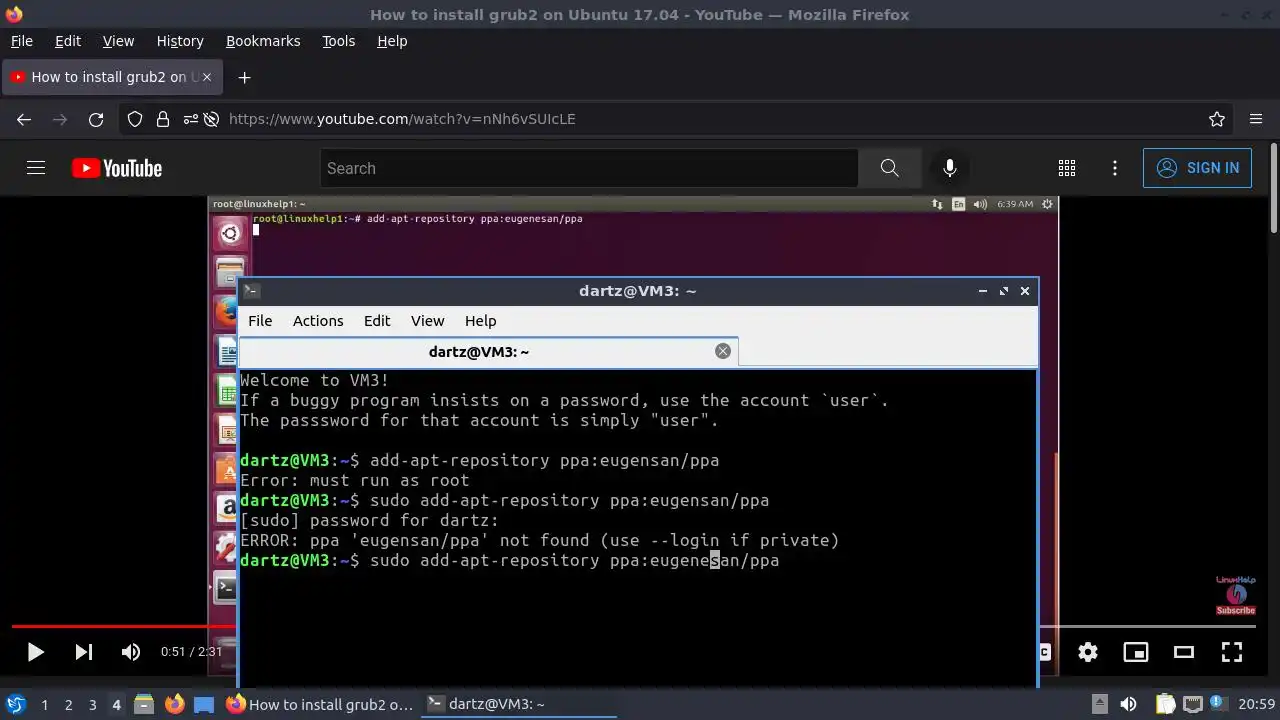Viewport: 1280px width, 720px height.
Task: Open Firefox Tools menu
Action: pyautogui.click(x=338, y=41)
